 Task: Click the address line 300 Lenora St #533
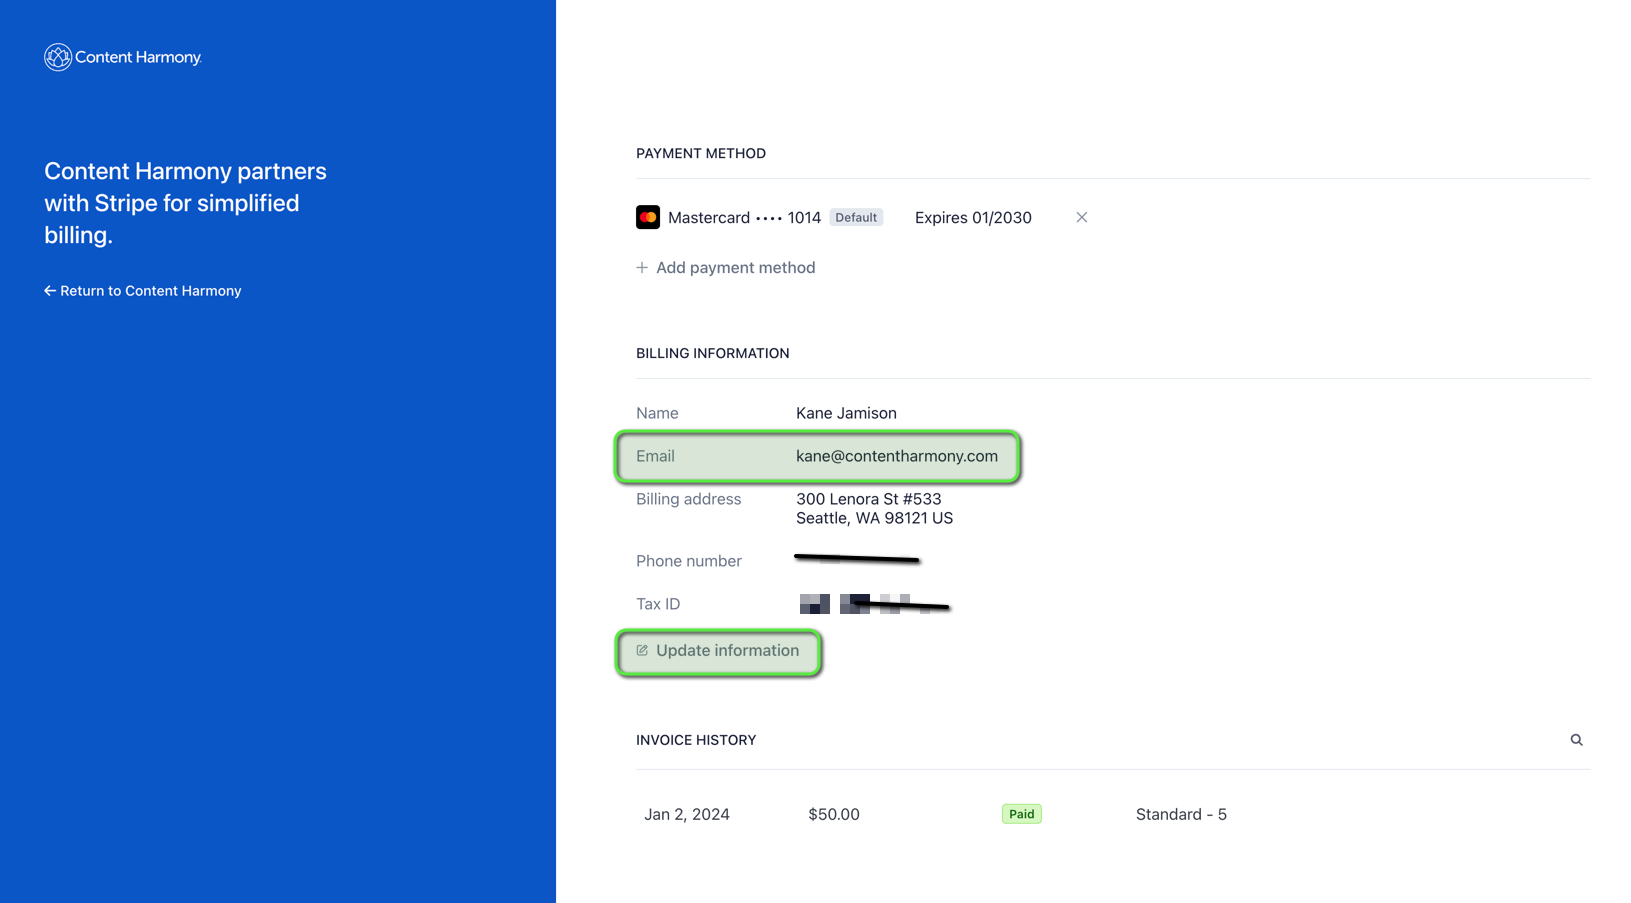pos(869,499)
